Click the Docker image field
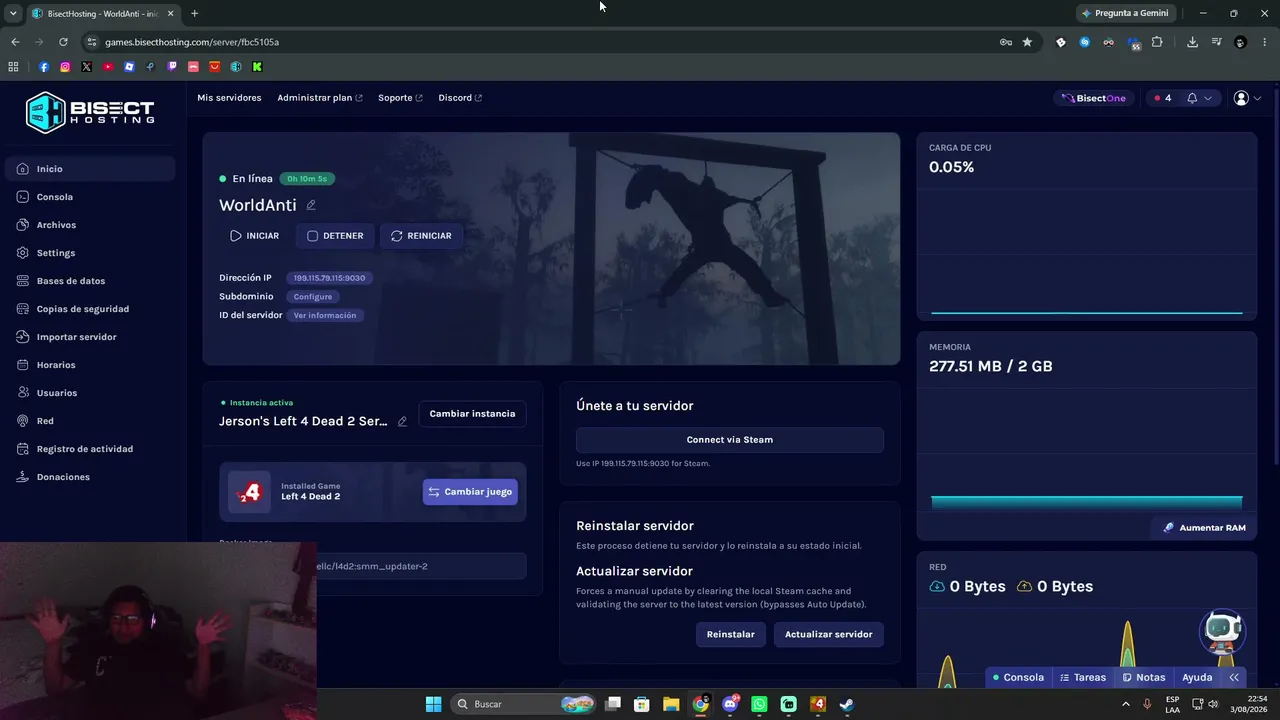1280x720 pixels. tap(373, 566)
